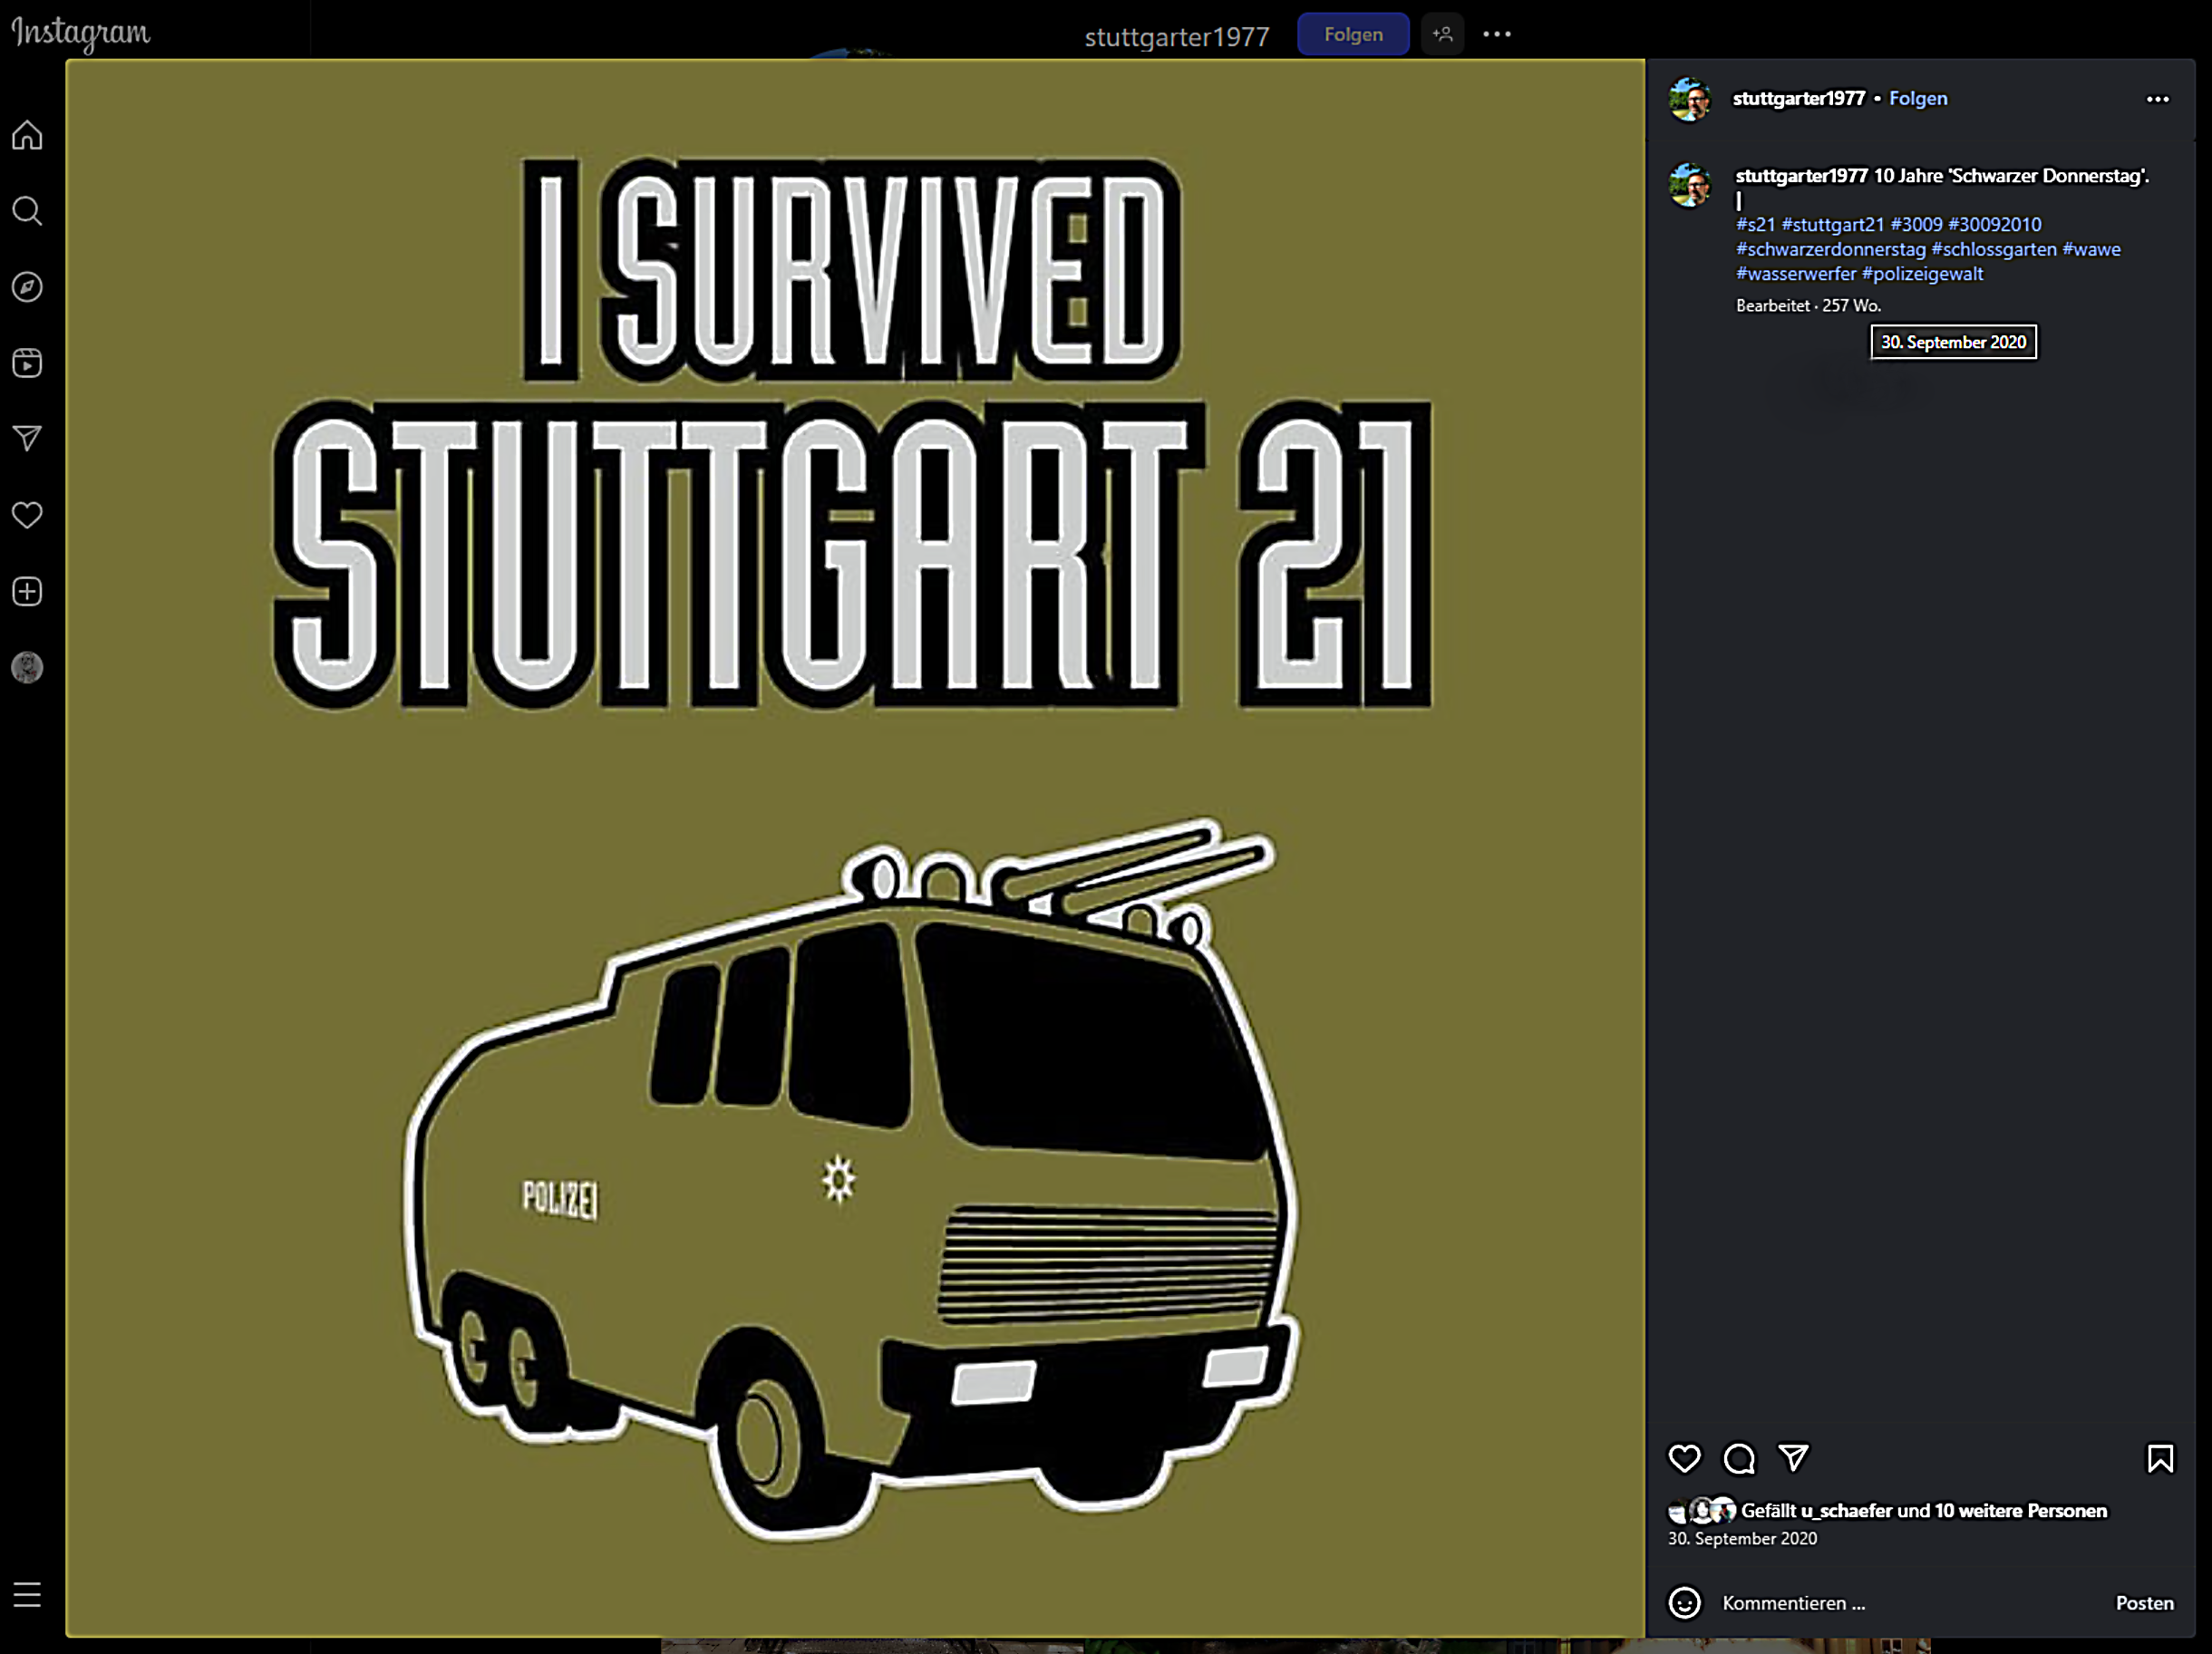Go to Instagram Home via house icon
The width and height of the screenshot is (2212, 1654).
tap(27, 135)
